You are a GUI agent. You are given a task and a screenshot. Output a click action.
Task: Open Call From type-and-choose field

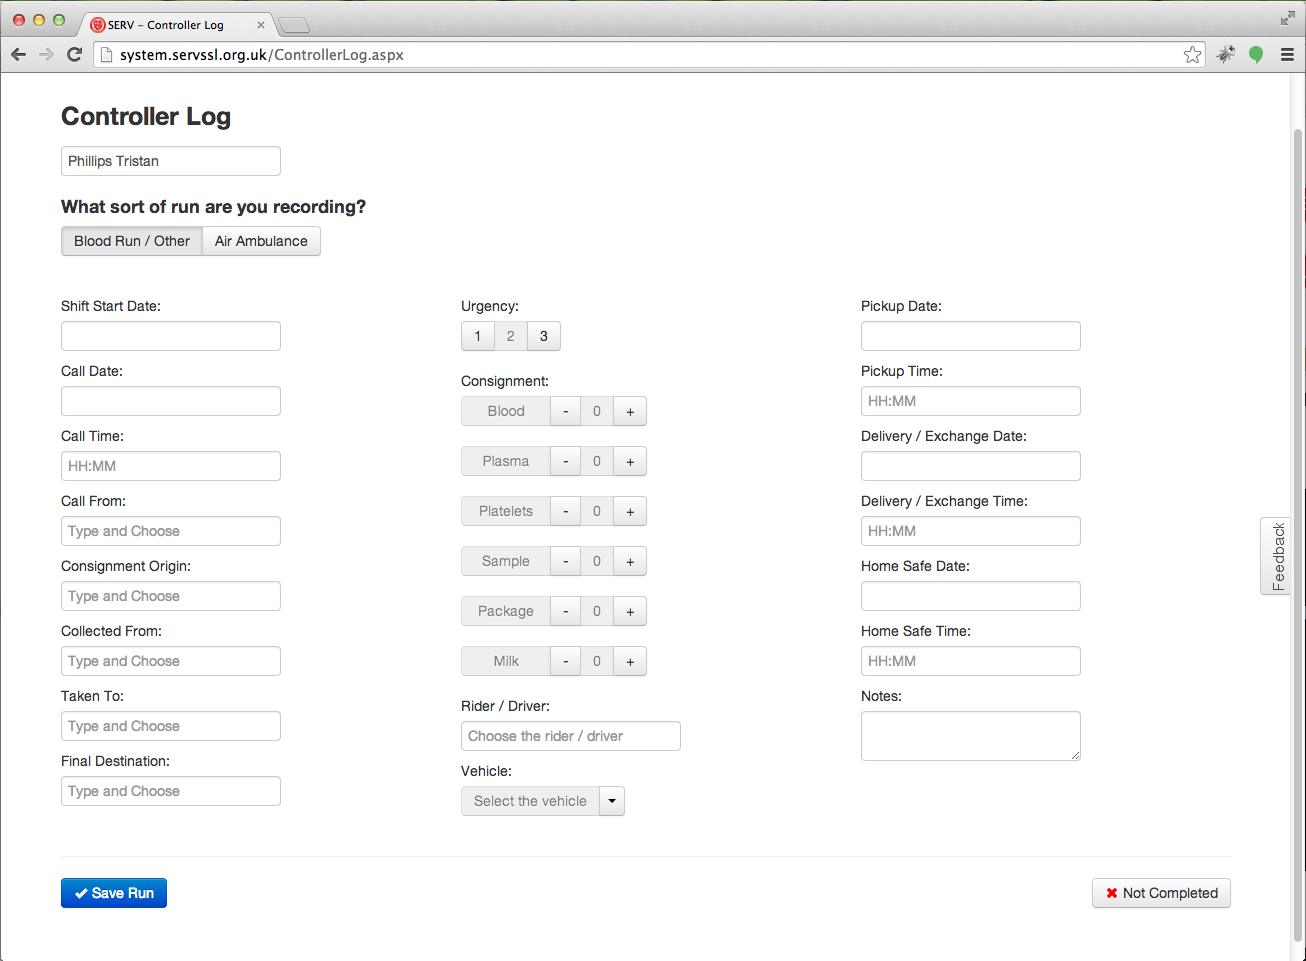170,531
